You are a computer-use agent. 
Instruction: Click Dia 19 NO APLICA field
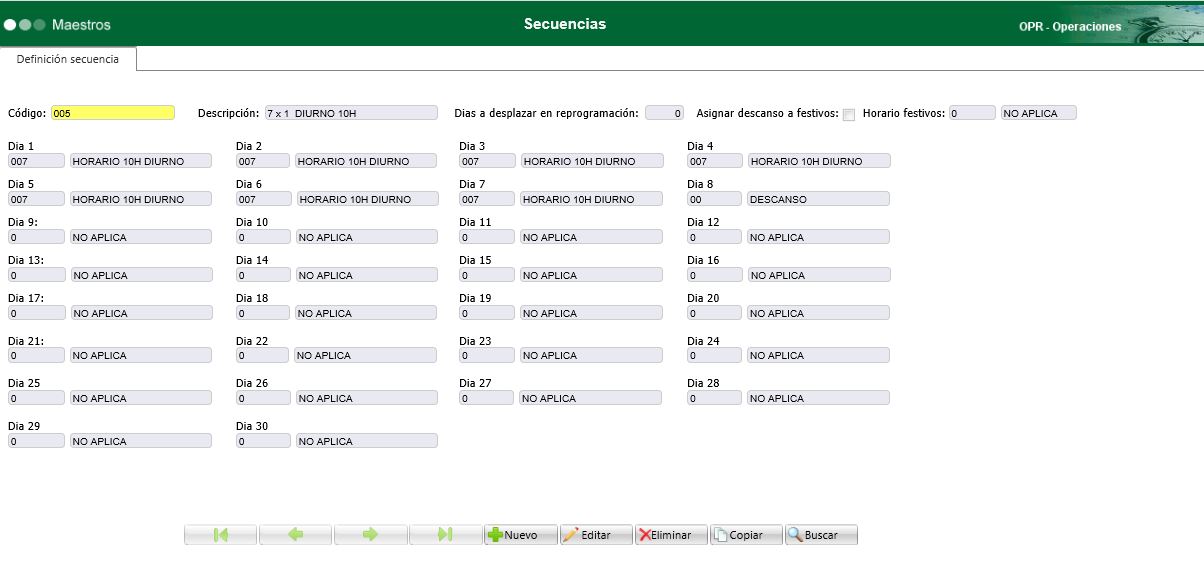click(x=592, y=313)
